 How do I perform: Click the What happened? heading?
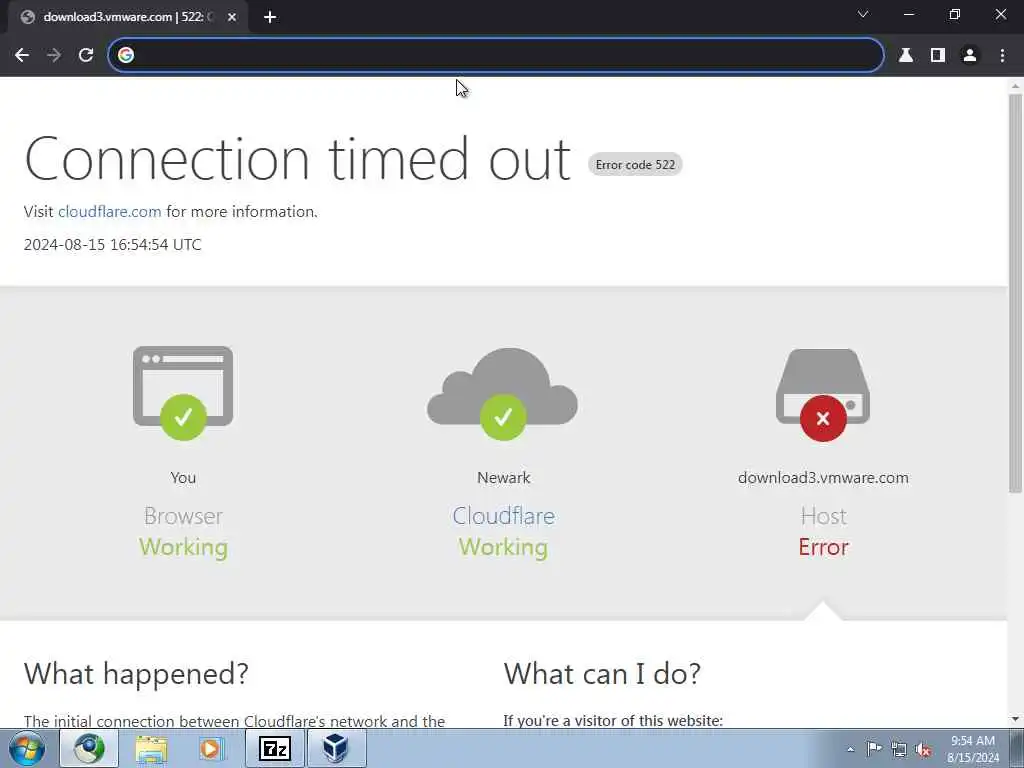tap(136, 673)
